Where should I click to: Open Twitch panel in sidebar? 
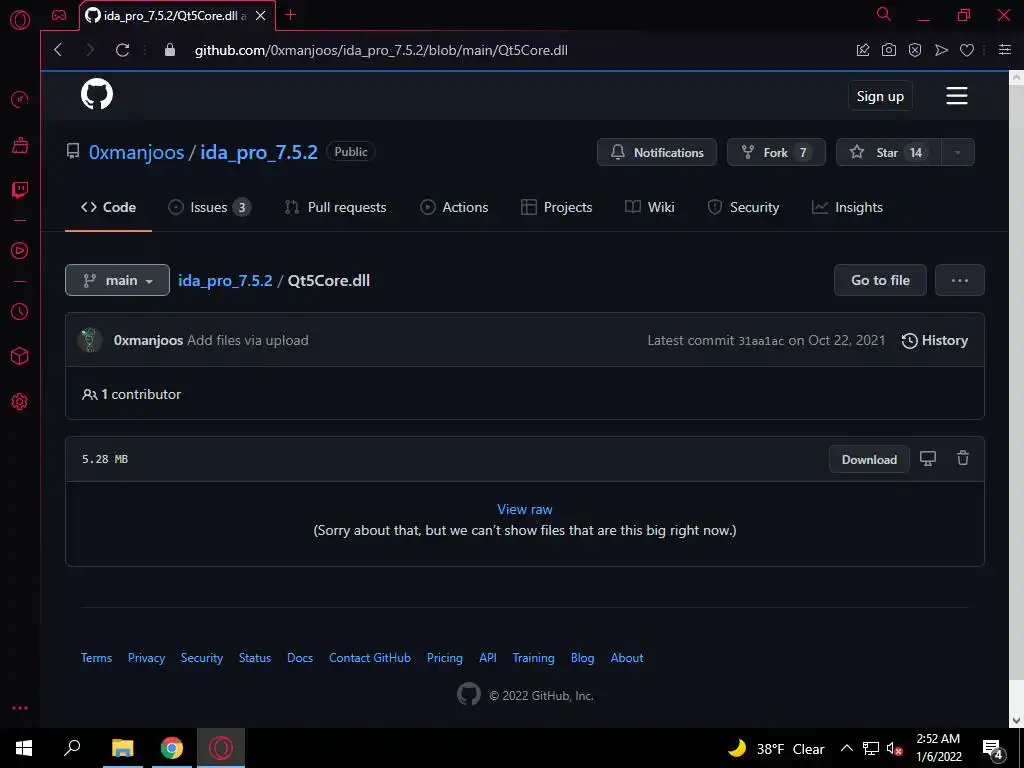[20, 190]
